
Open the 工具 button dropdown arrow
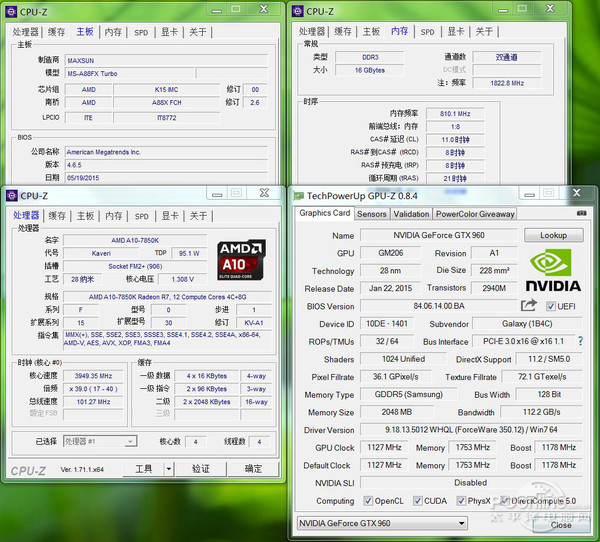point(168,469)
